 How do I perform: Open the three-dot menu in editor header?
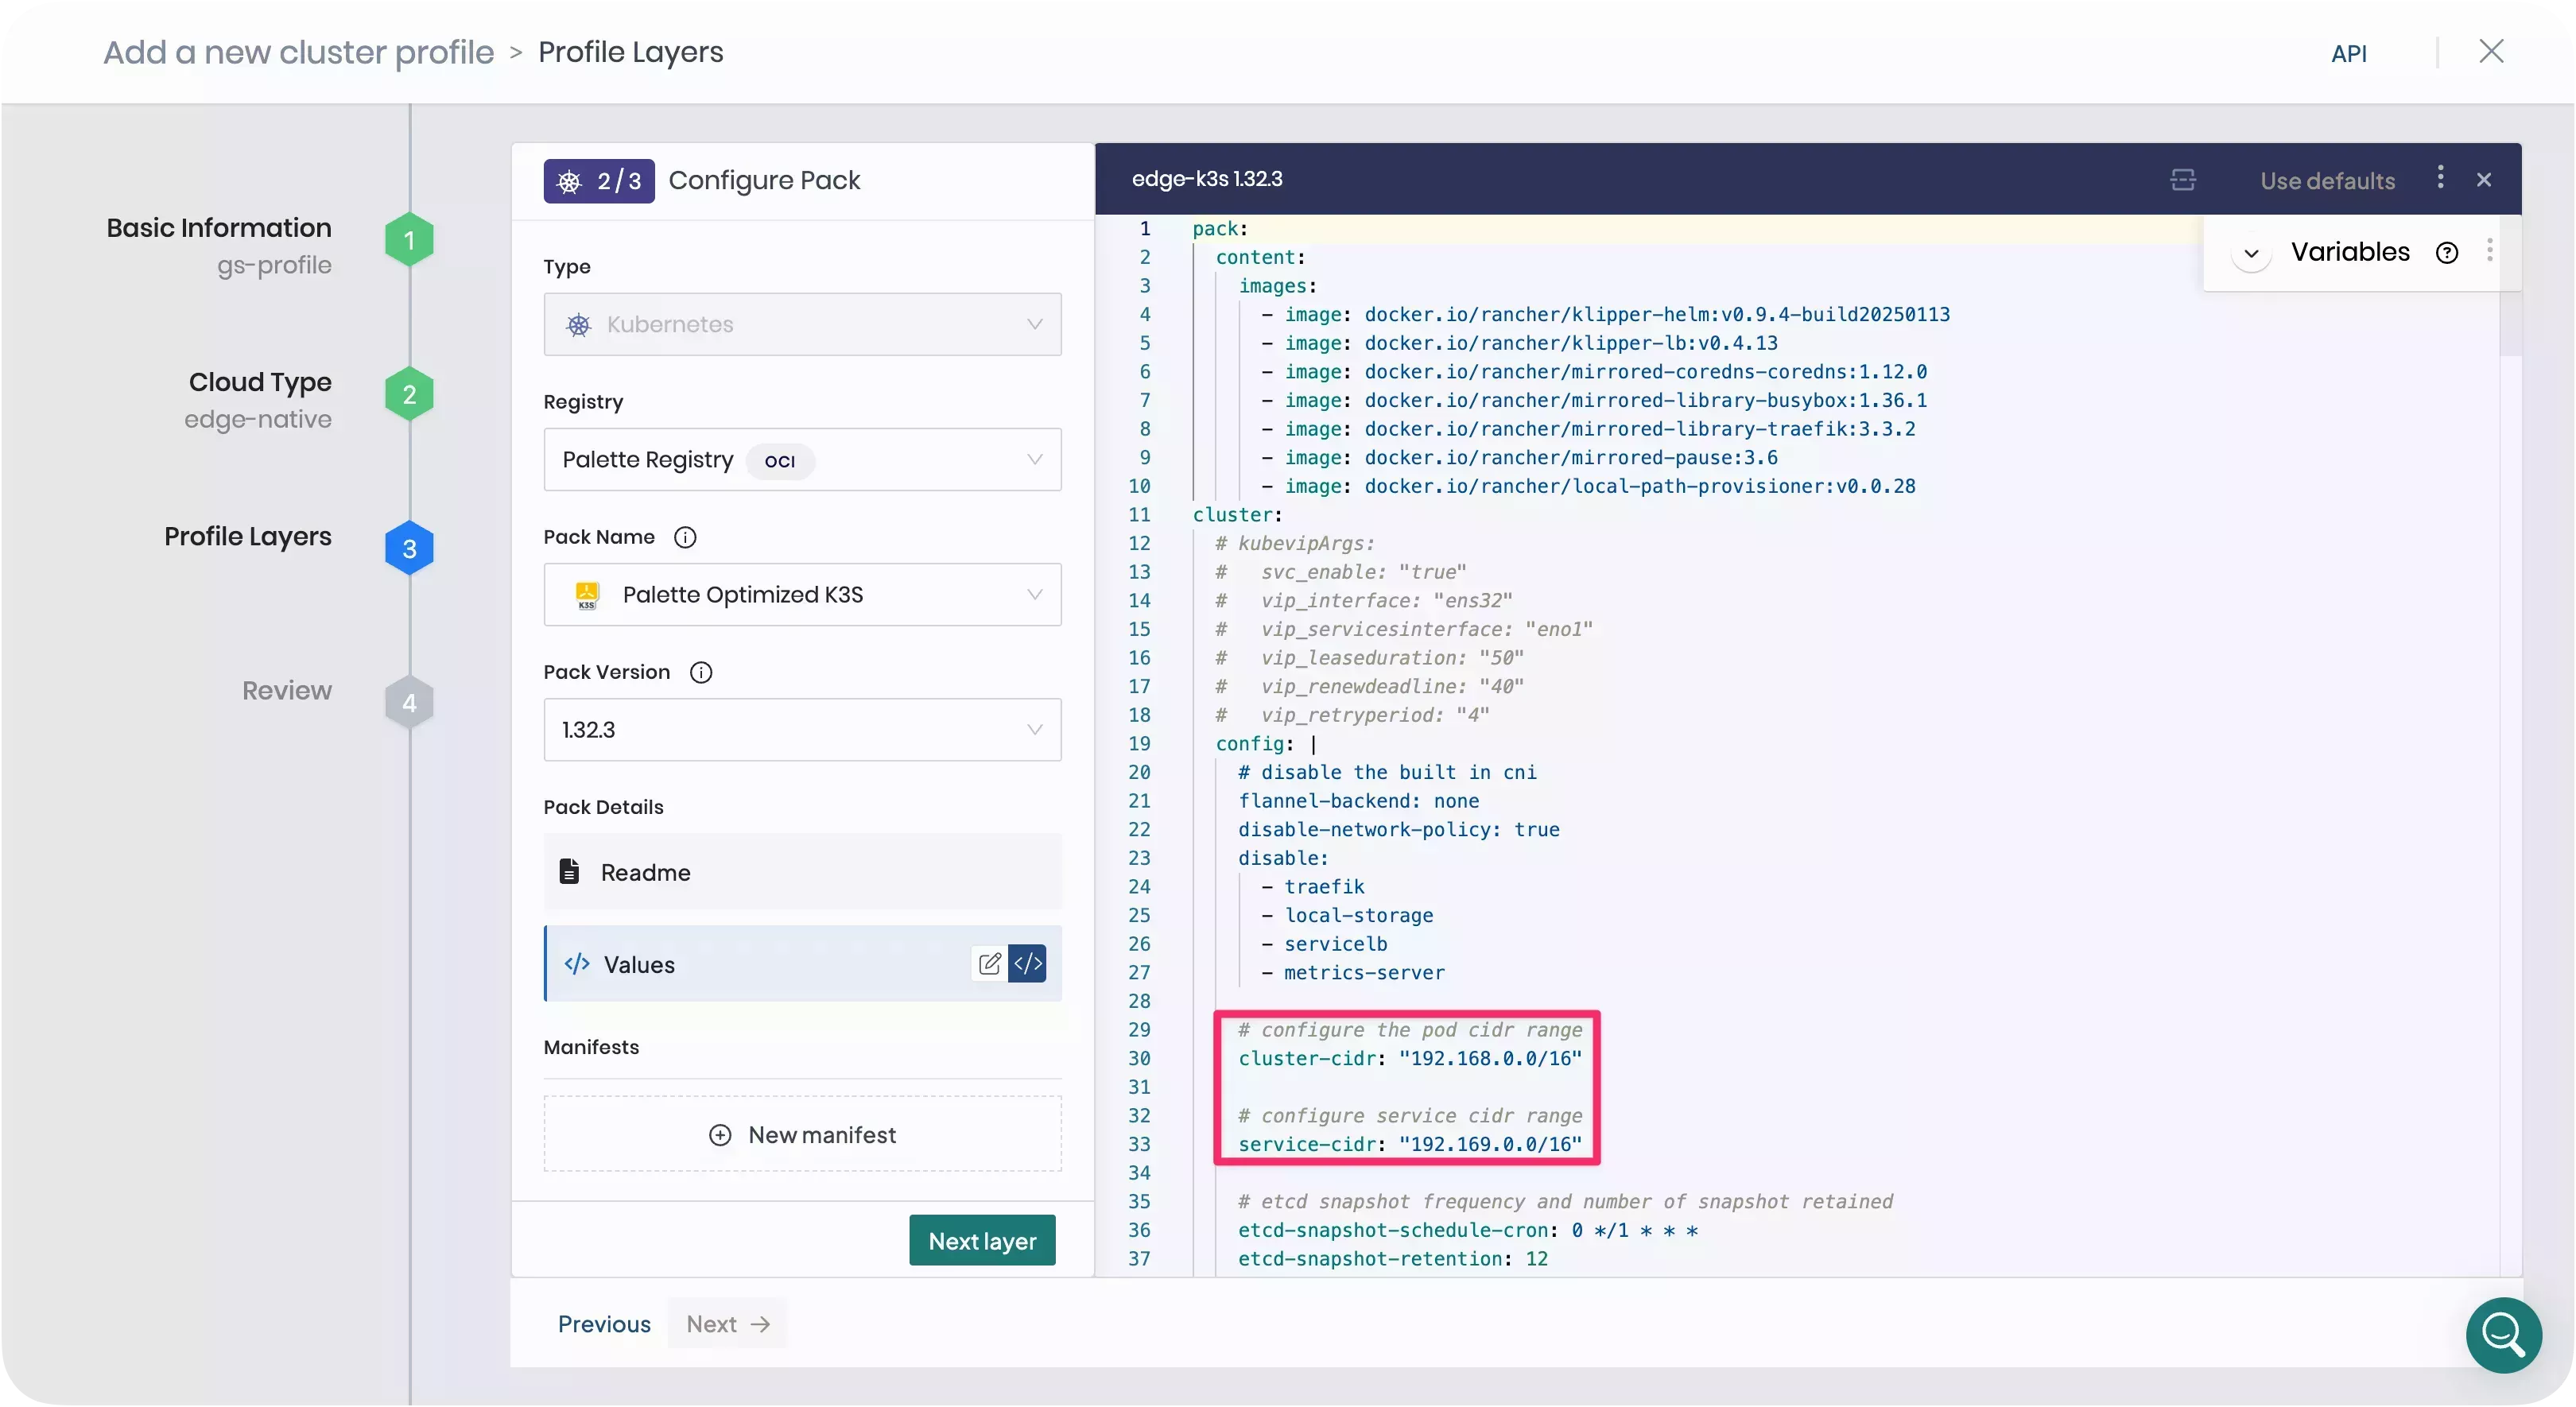click(x=2440, y=179)
